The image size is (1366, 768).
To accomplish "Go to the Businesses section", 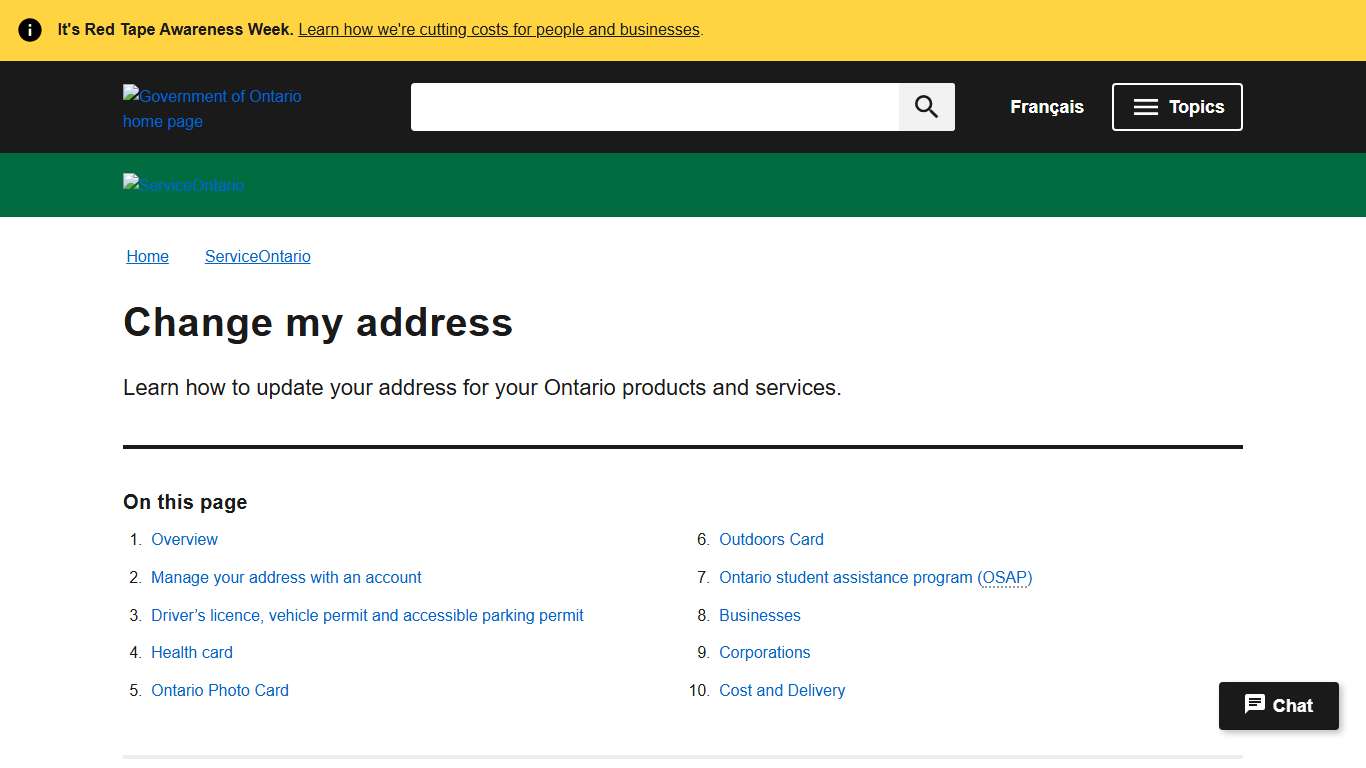I will click(x=760, y=615).
